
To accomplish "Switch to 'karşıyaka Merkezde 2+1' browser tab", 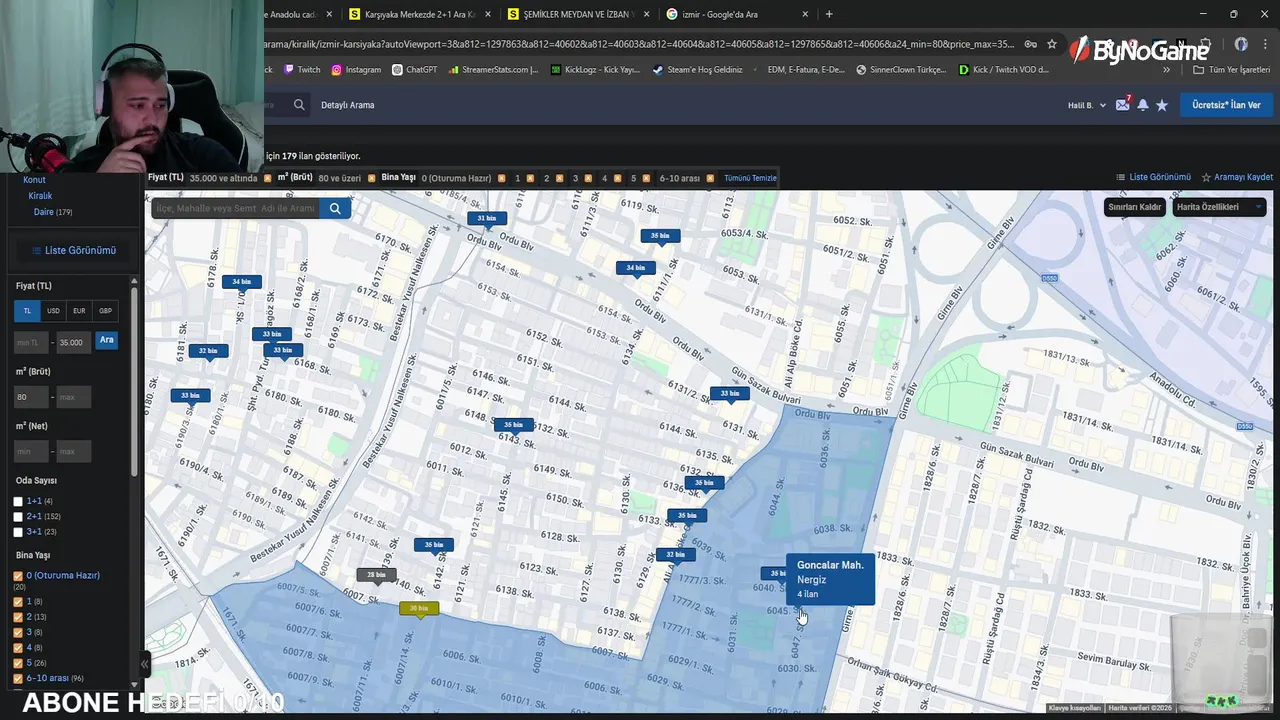I will point(419,14).
